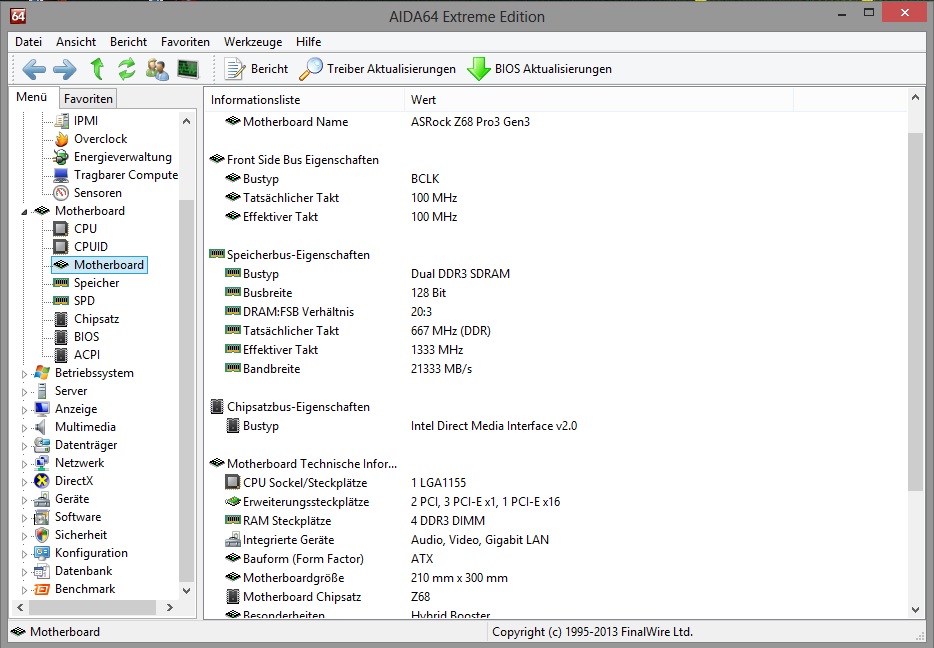Viewport: 934px width, 648px height.
Task: Select the Integrierte Geräte row
Action: tap(555, 540)
